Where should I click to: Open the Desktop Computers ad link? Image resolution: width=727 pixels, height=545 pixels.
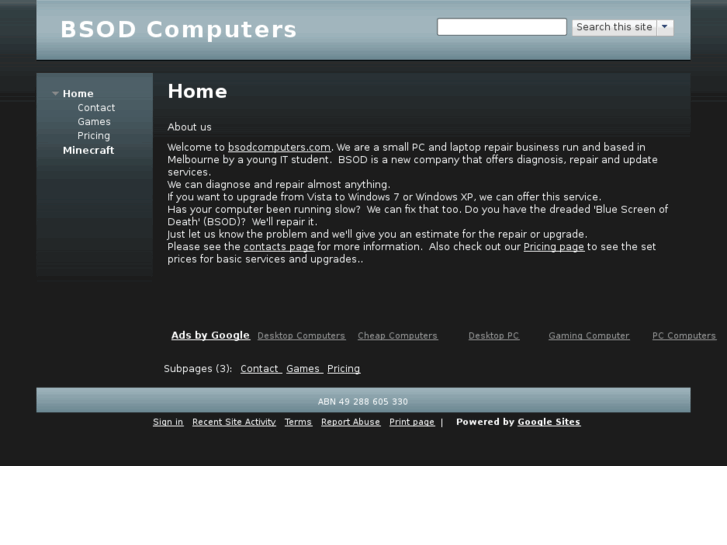point(301,336)
